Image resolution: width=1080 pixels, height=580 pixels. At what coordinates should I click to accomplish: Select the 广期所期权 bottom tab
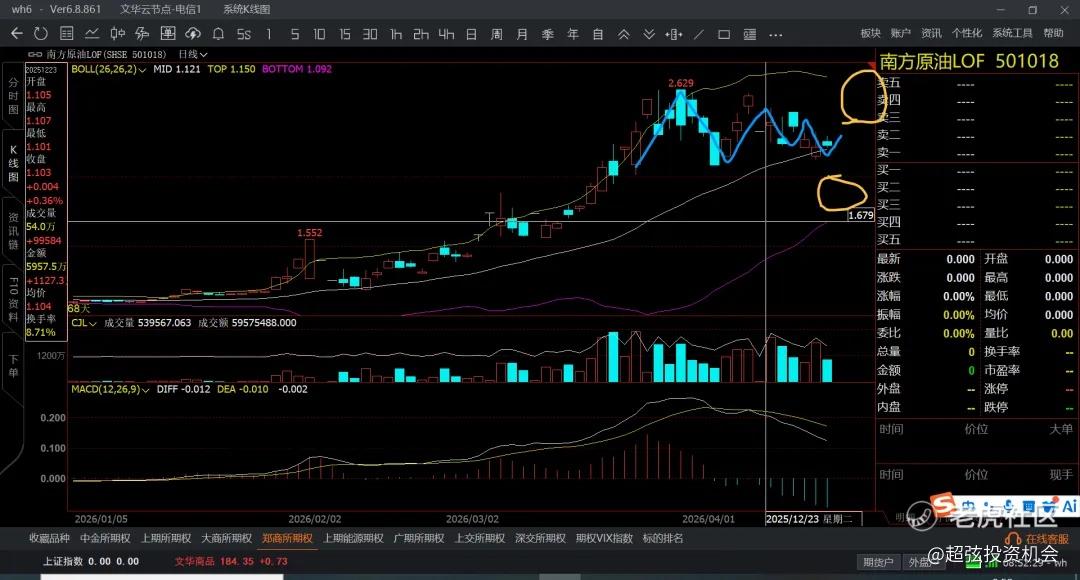click(419, 539)
